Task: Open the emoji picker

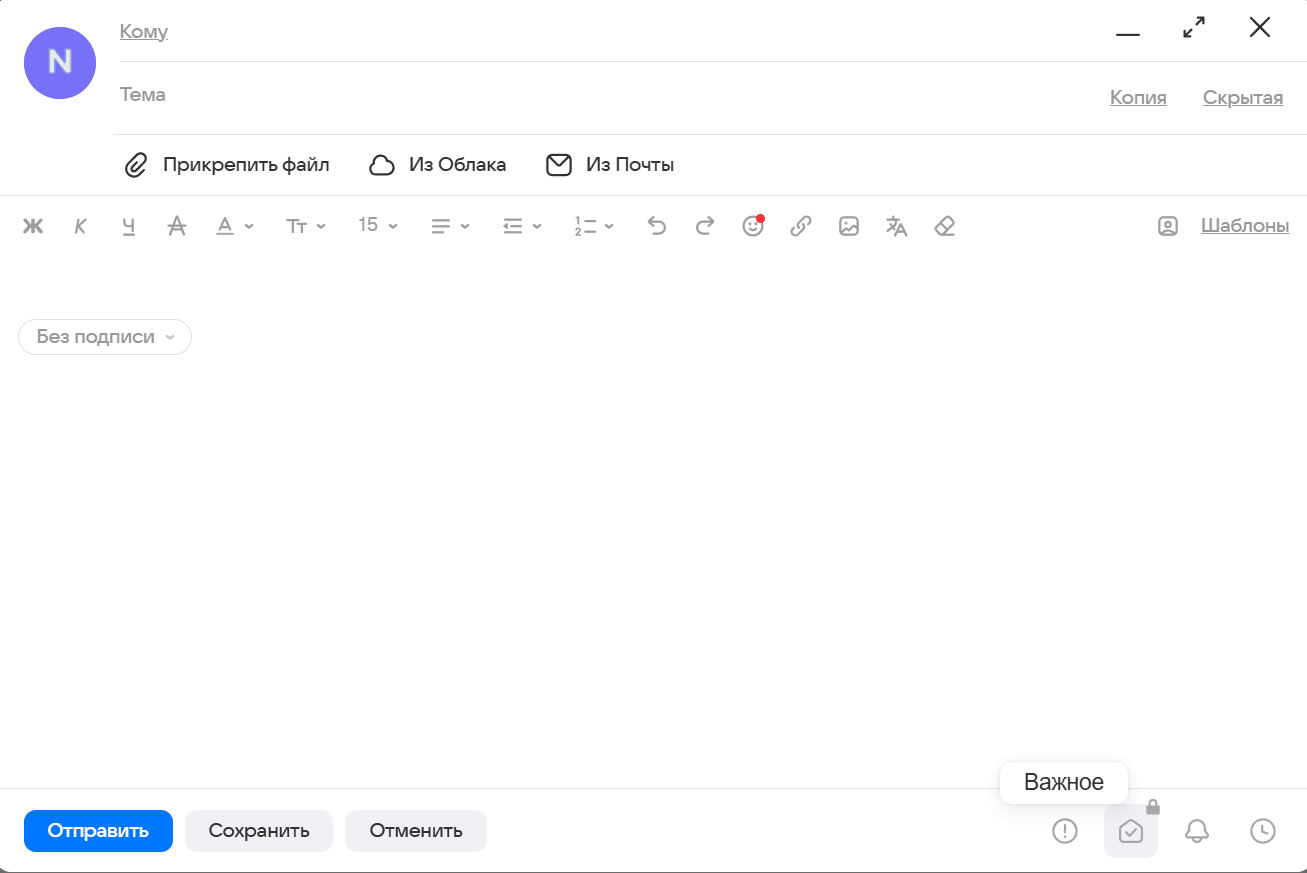Action: pos(753,226)
